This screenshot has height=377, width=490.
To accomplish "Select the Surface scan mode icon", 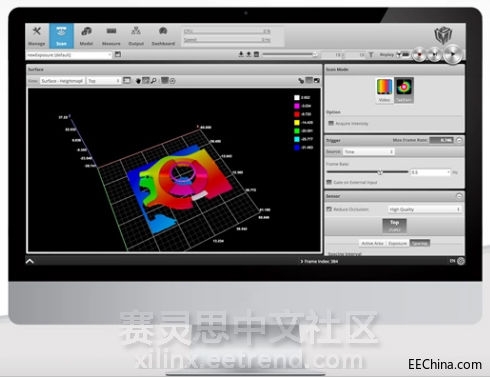I will 404,90.
